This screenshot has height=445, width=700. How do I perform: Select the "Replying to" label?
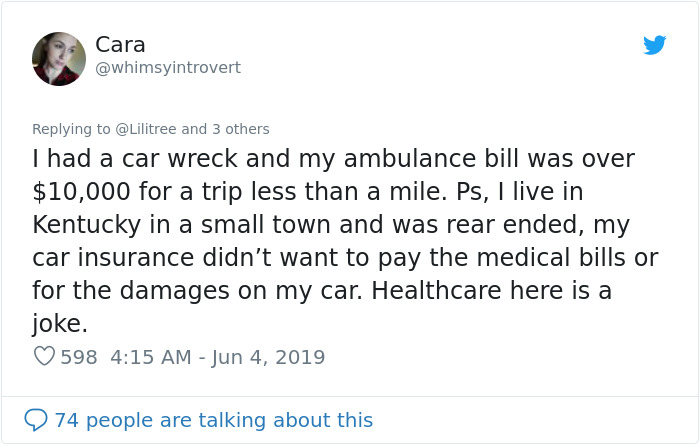71,129
